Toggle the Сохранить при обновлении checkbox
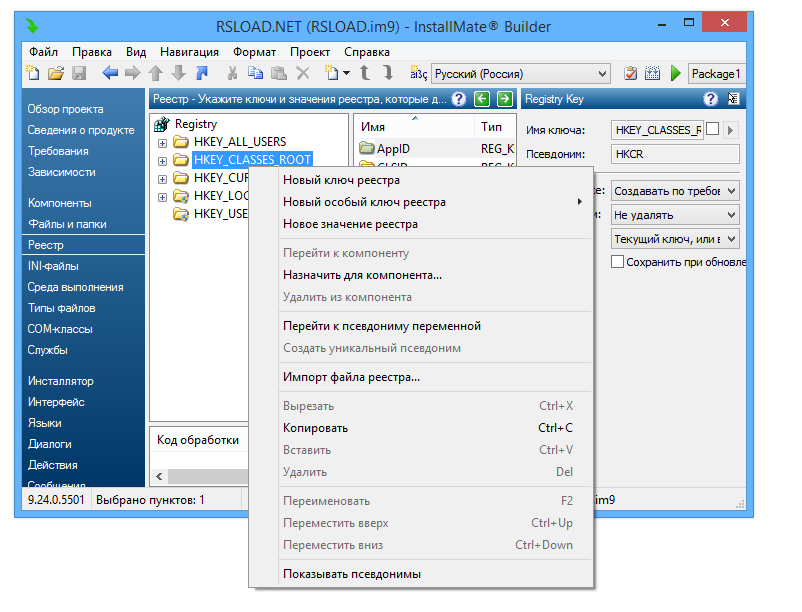Viewport: 802px width, 612px height. tap(618, 262)
